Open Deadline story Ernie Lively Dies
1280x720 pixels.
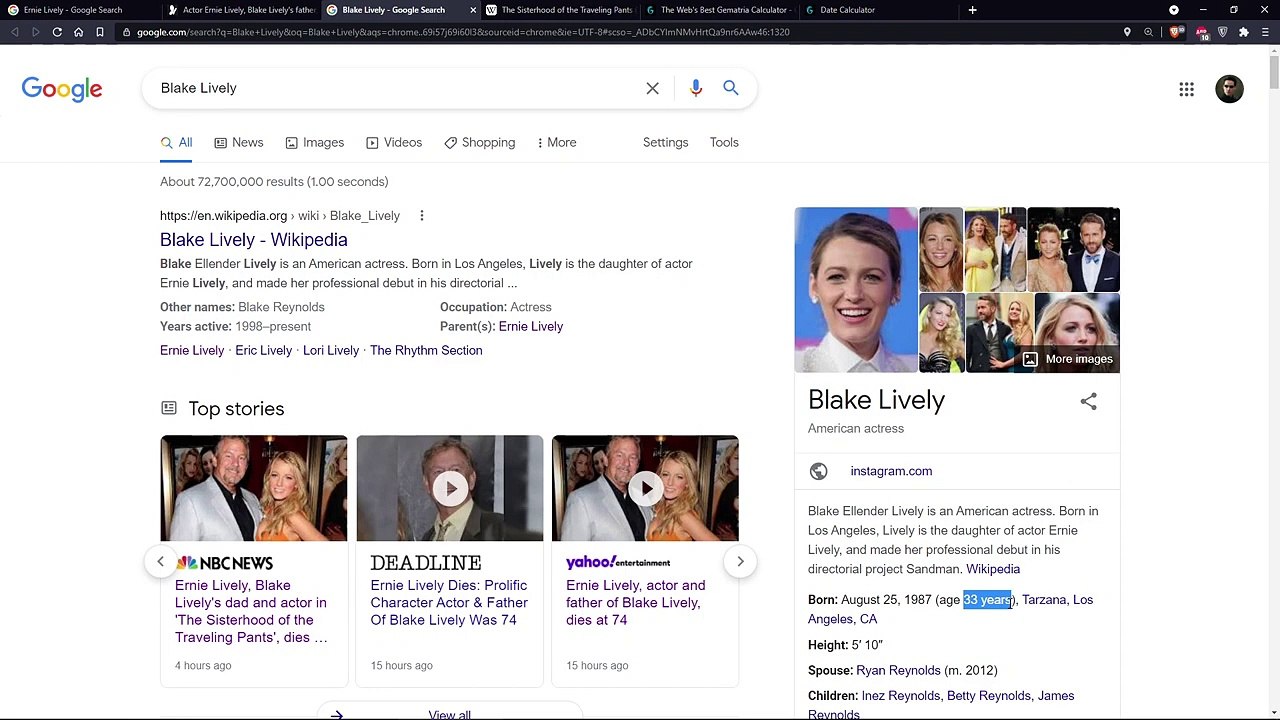(449, 603)
